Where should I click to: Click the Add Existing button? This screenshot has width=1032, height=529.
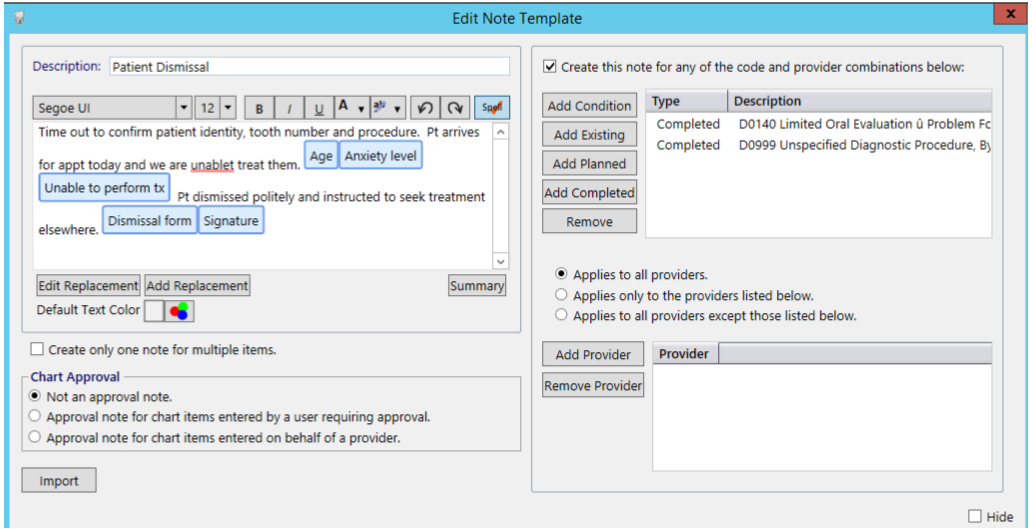pos(590,135)
